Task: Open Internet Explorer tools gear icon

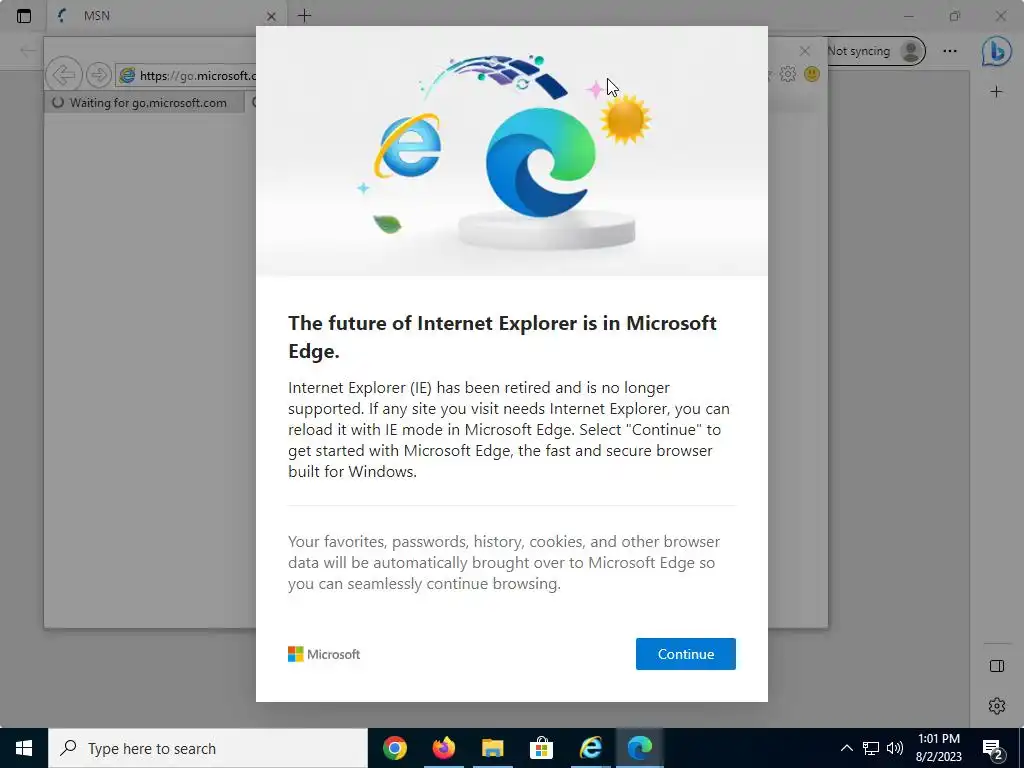Action: coord(788,74)
